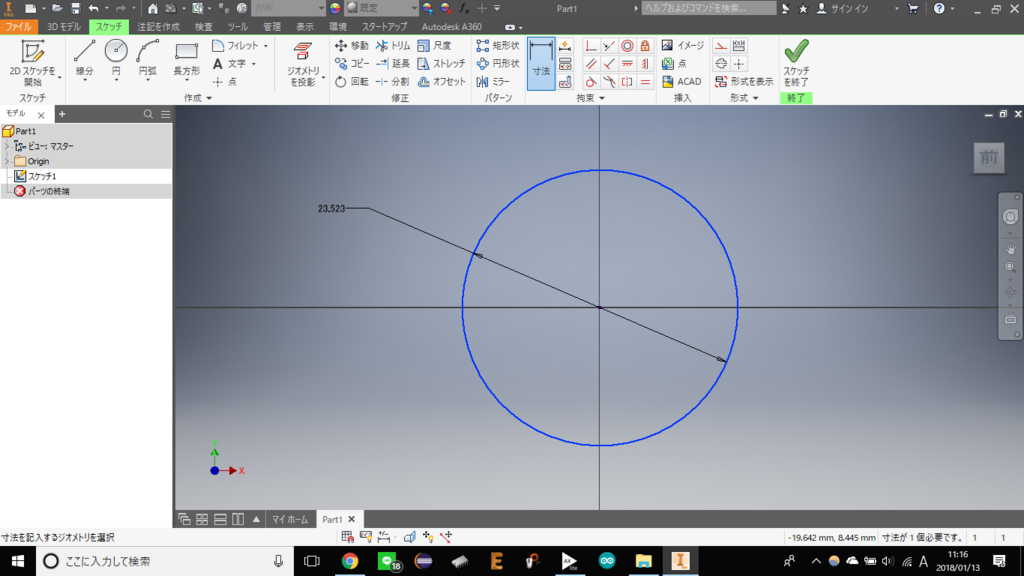The height and width of the screenshot is (576, 1024).
Task: Select the Copy (コピー) tool
Action: pos(351,64)
